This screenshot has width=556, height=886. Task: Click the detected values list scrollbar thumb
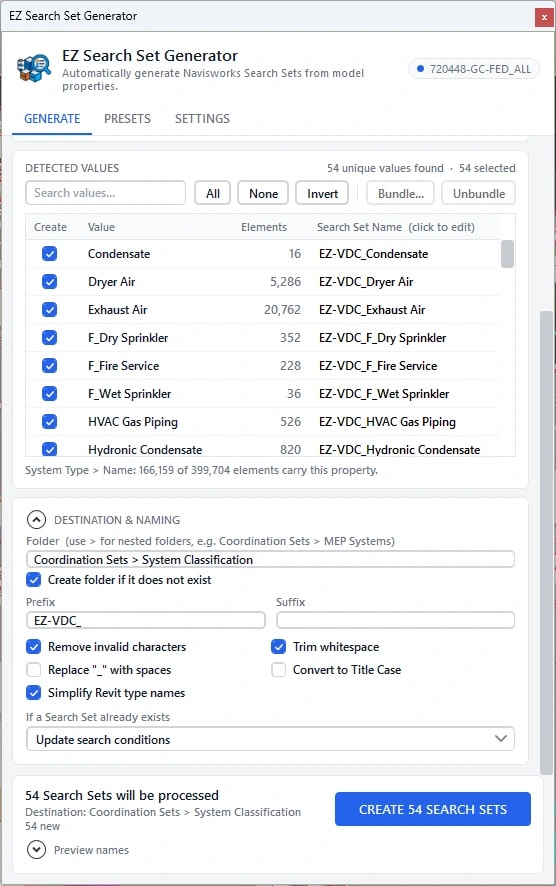[x=507, y=254]
